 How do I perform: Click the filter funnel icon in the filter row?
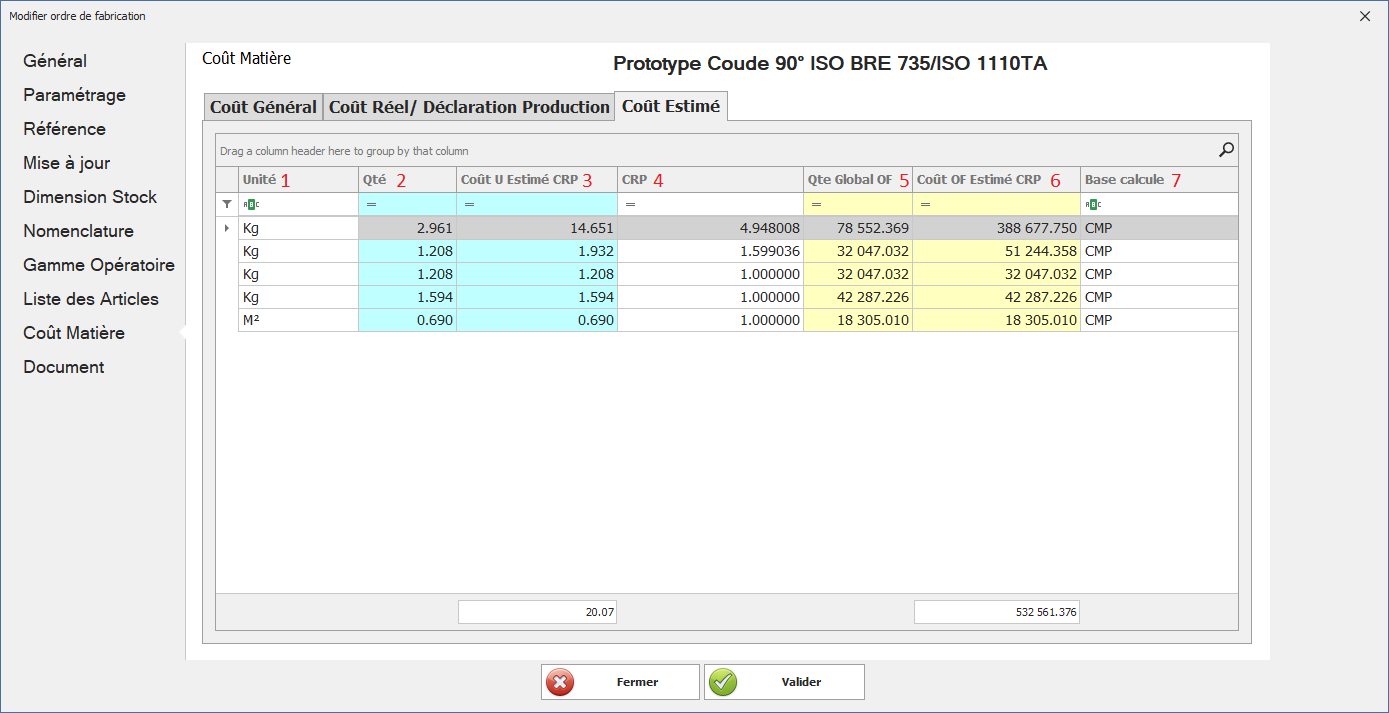point(227,204)
